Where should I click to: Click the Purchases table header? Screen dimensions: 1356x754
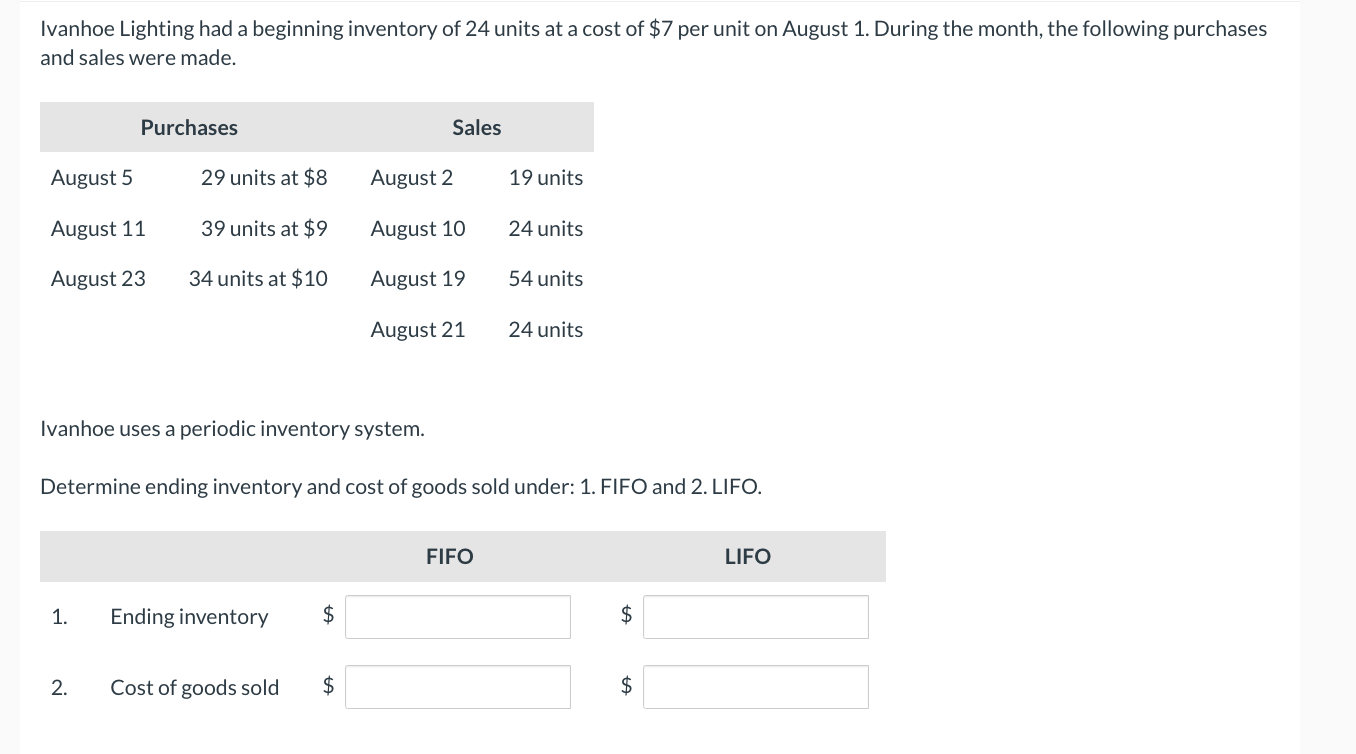(x=189, y=128)
